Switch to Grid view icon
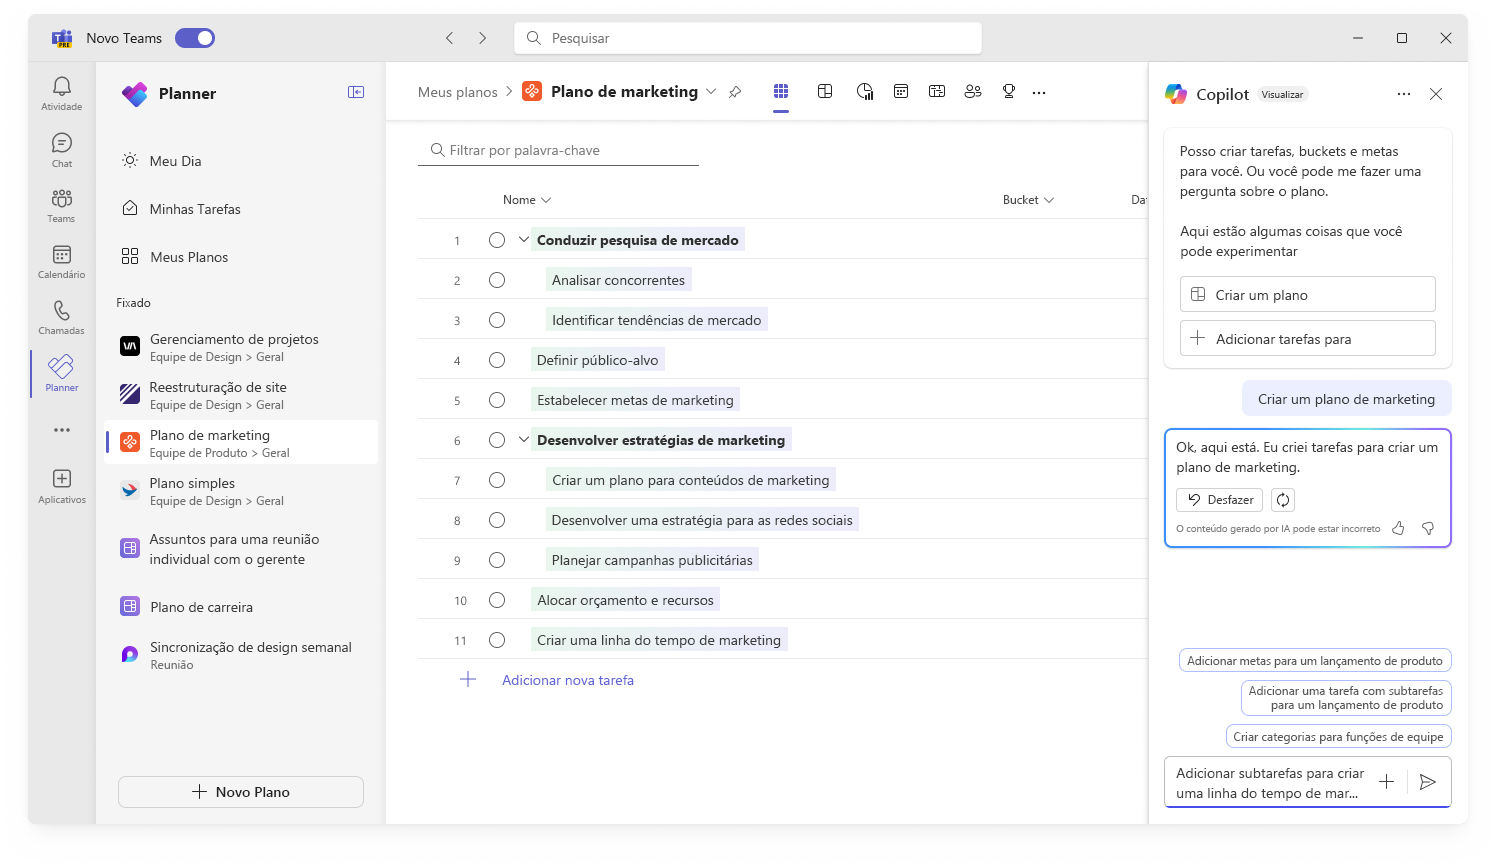The height and width of the screenshot is (866, 1496). pos(781,91)
